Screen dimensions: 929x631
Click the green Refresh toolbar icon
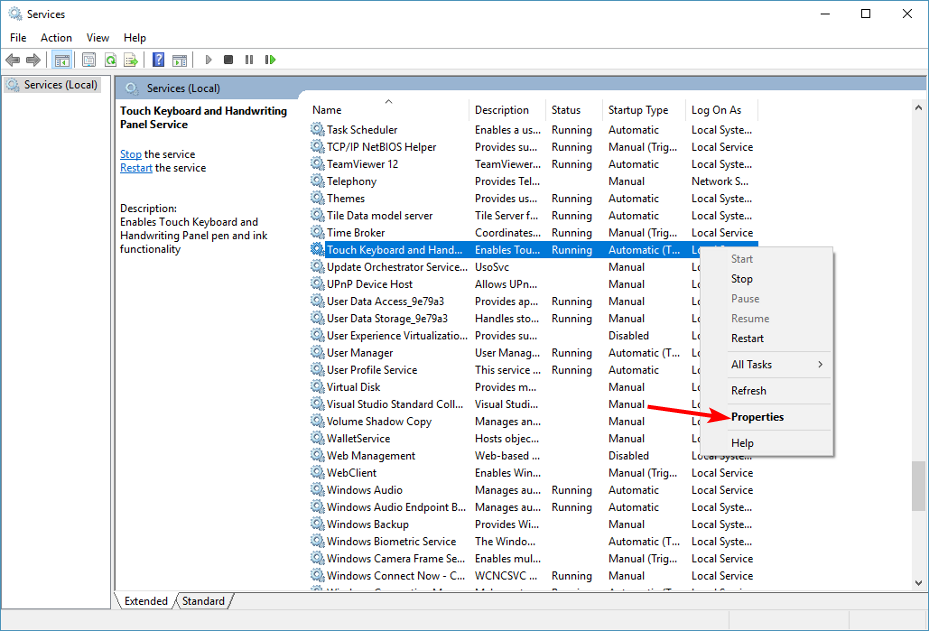(x=110, y=60)
